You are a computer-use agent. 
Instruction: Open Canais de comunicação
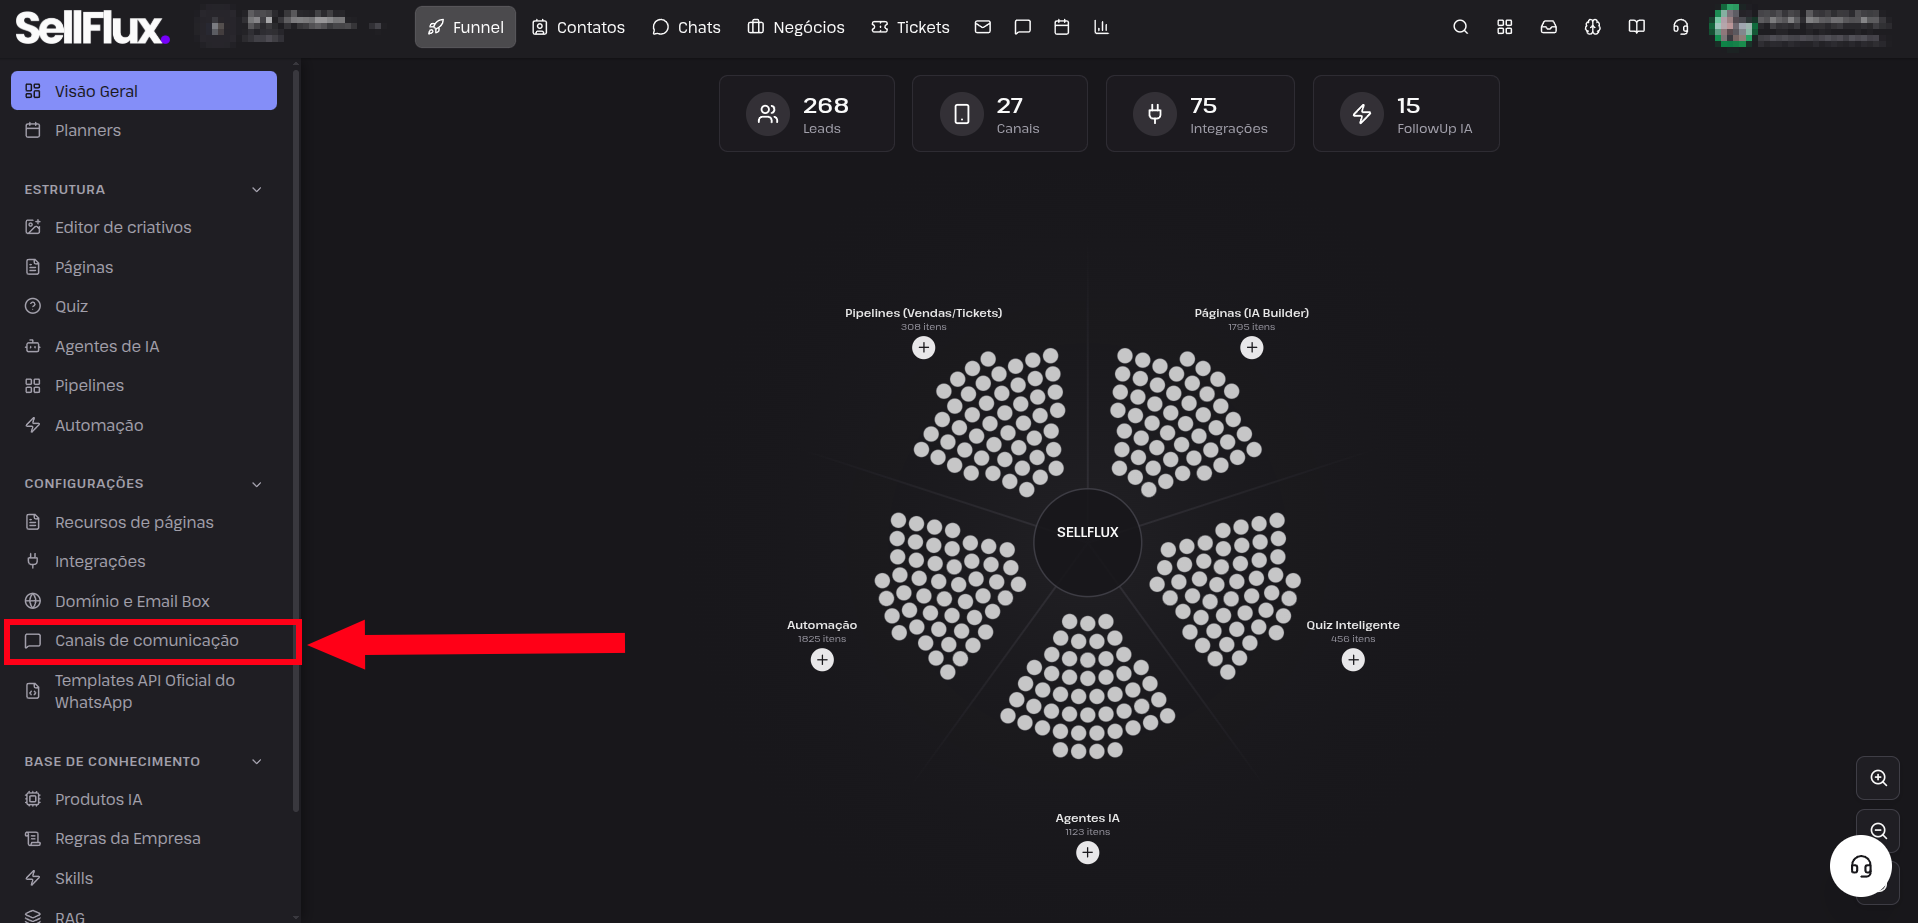pos(144,640)
